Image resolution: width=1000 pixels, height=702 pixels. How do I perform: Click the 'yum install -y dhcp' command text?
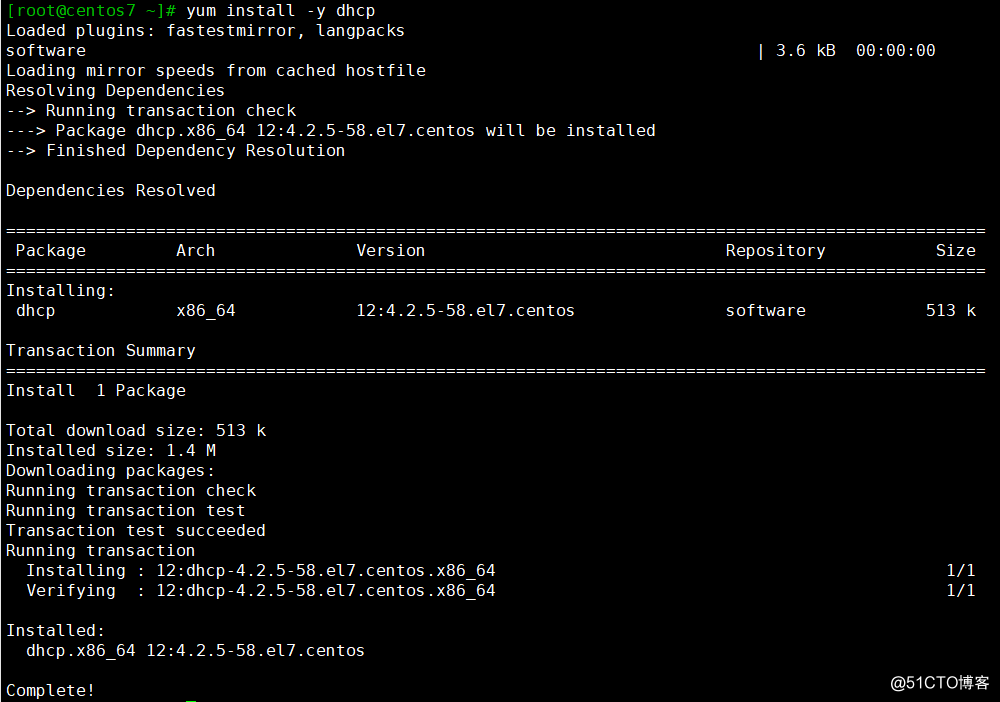[281, 11]
